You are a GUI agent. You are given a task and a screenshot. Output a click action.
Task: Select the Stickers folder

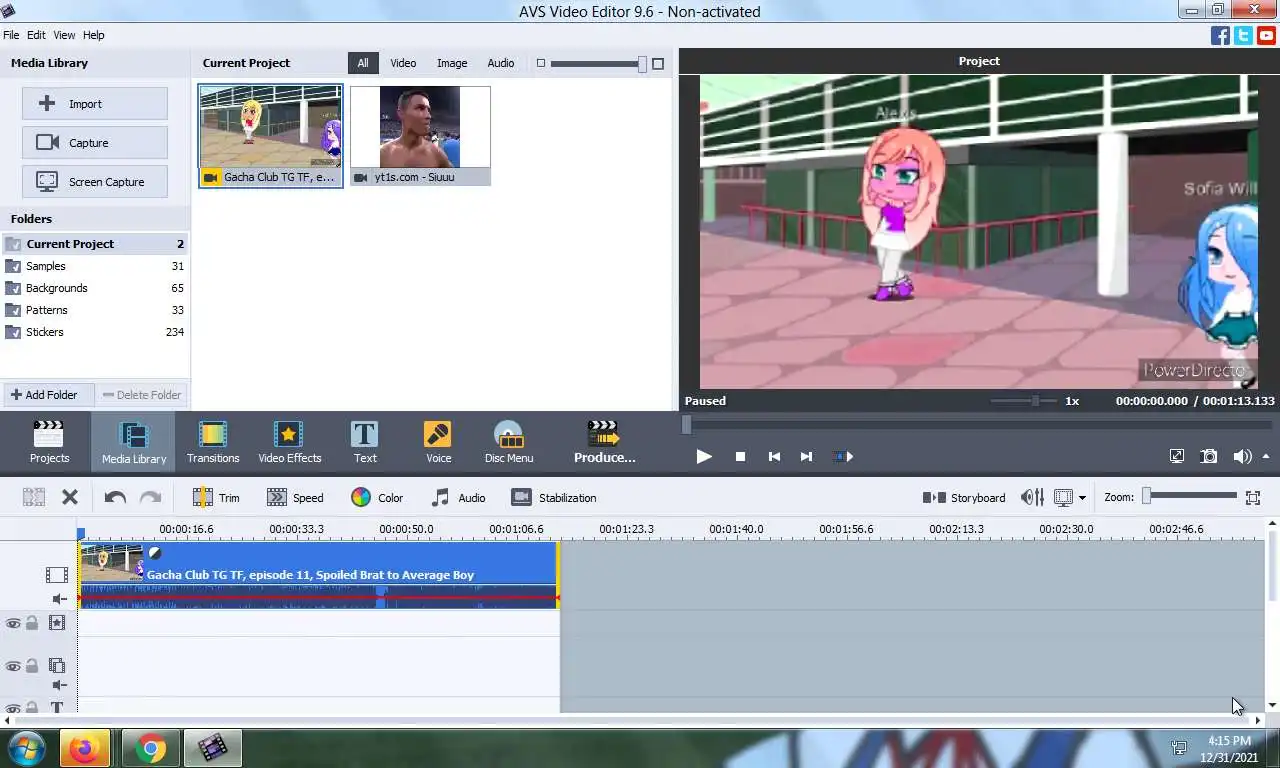click(x=95, y=332)
